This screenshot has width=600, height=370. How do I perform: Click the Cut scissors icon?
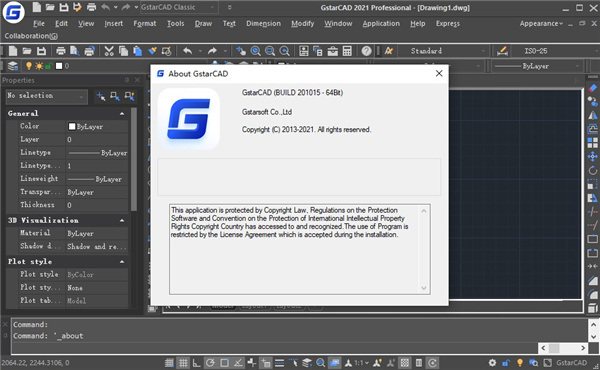tap(109, 51)
